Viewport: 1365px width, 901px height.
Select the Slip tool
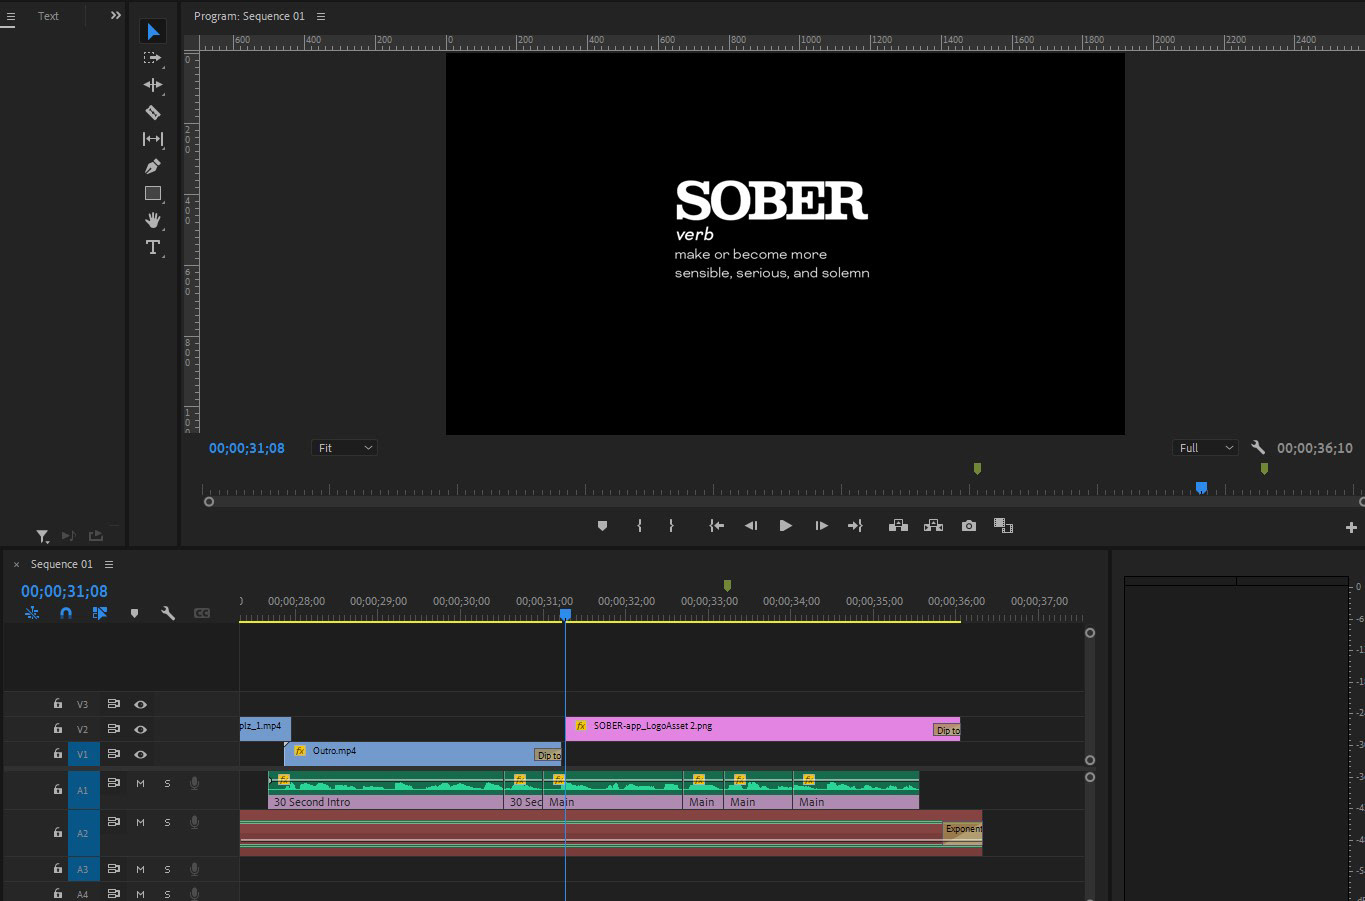pyautogui.click(x=153, y=139)
